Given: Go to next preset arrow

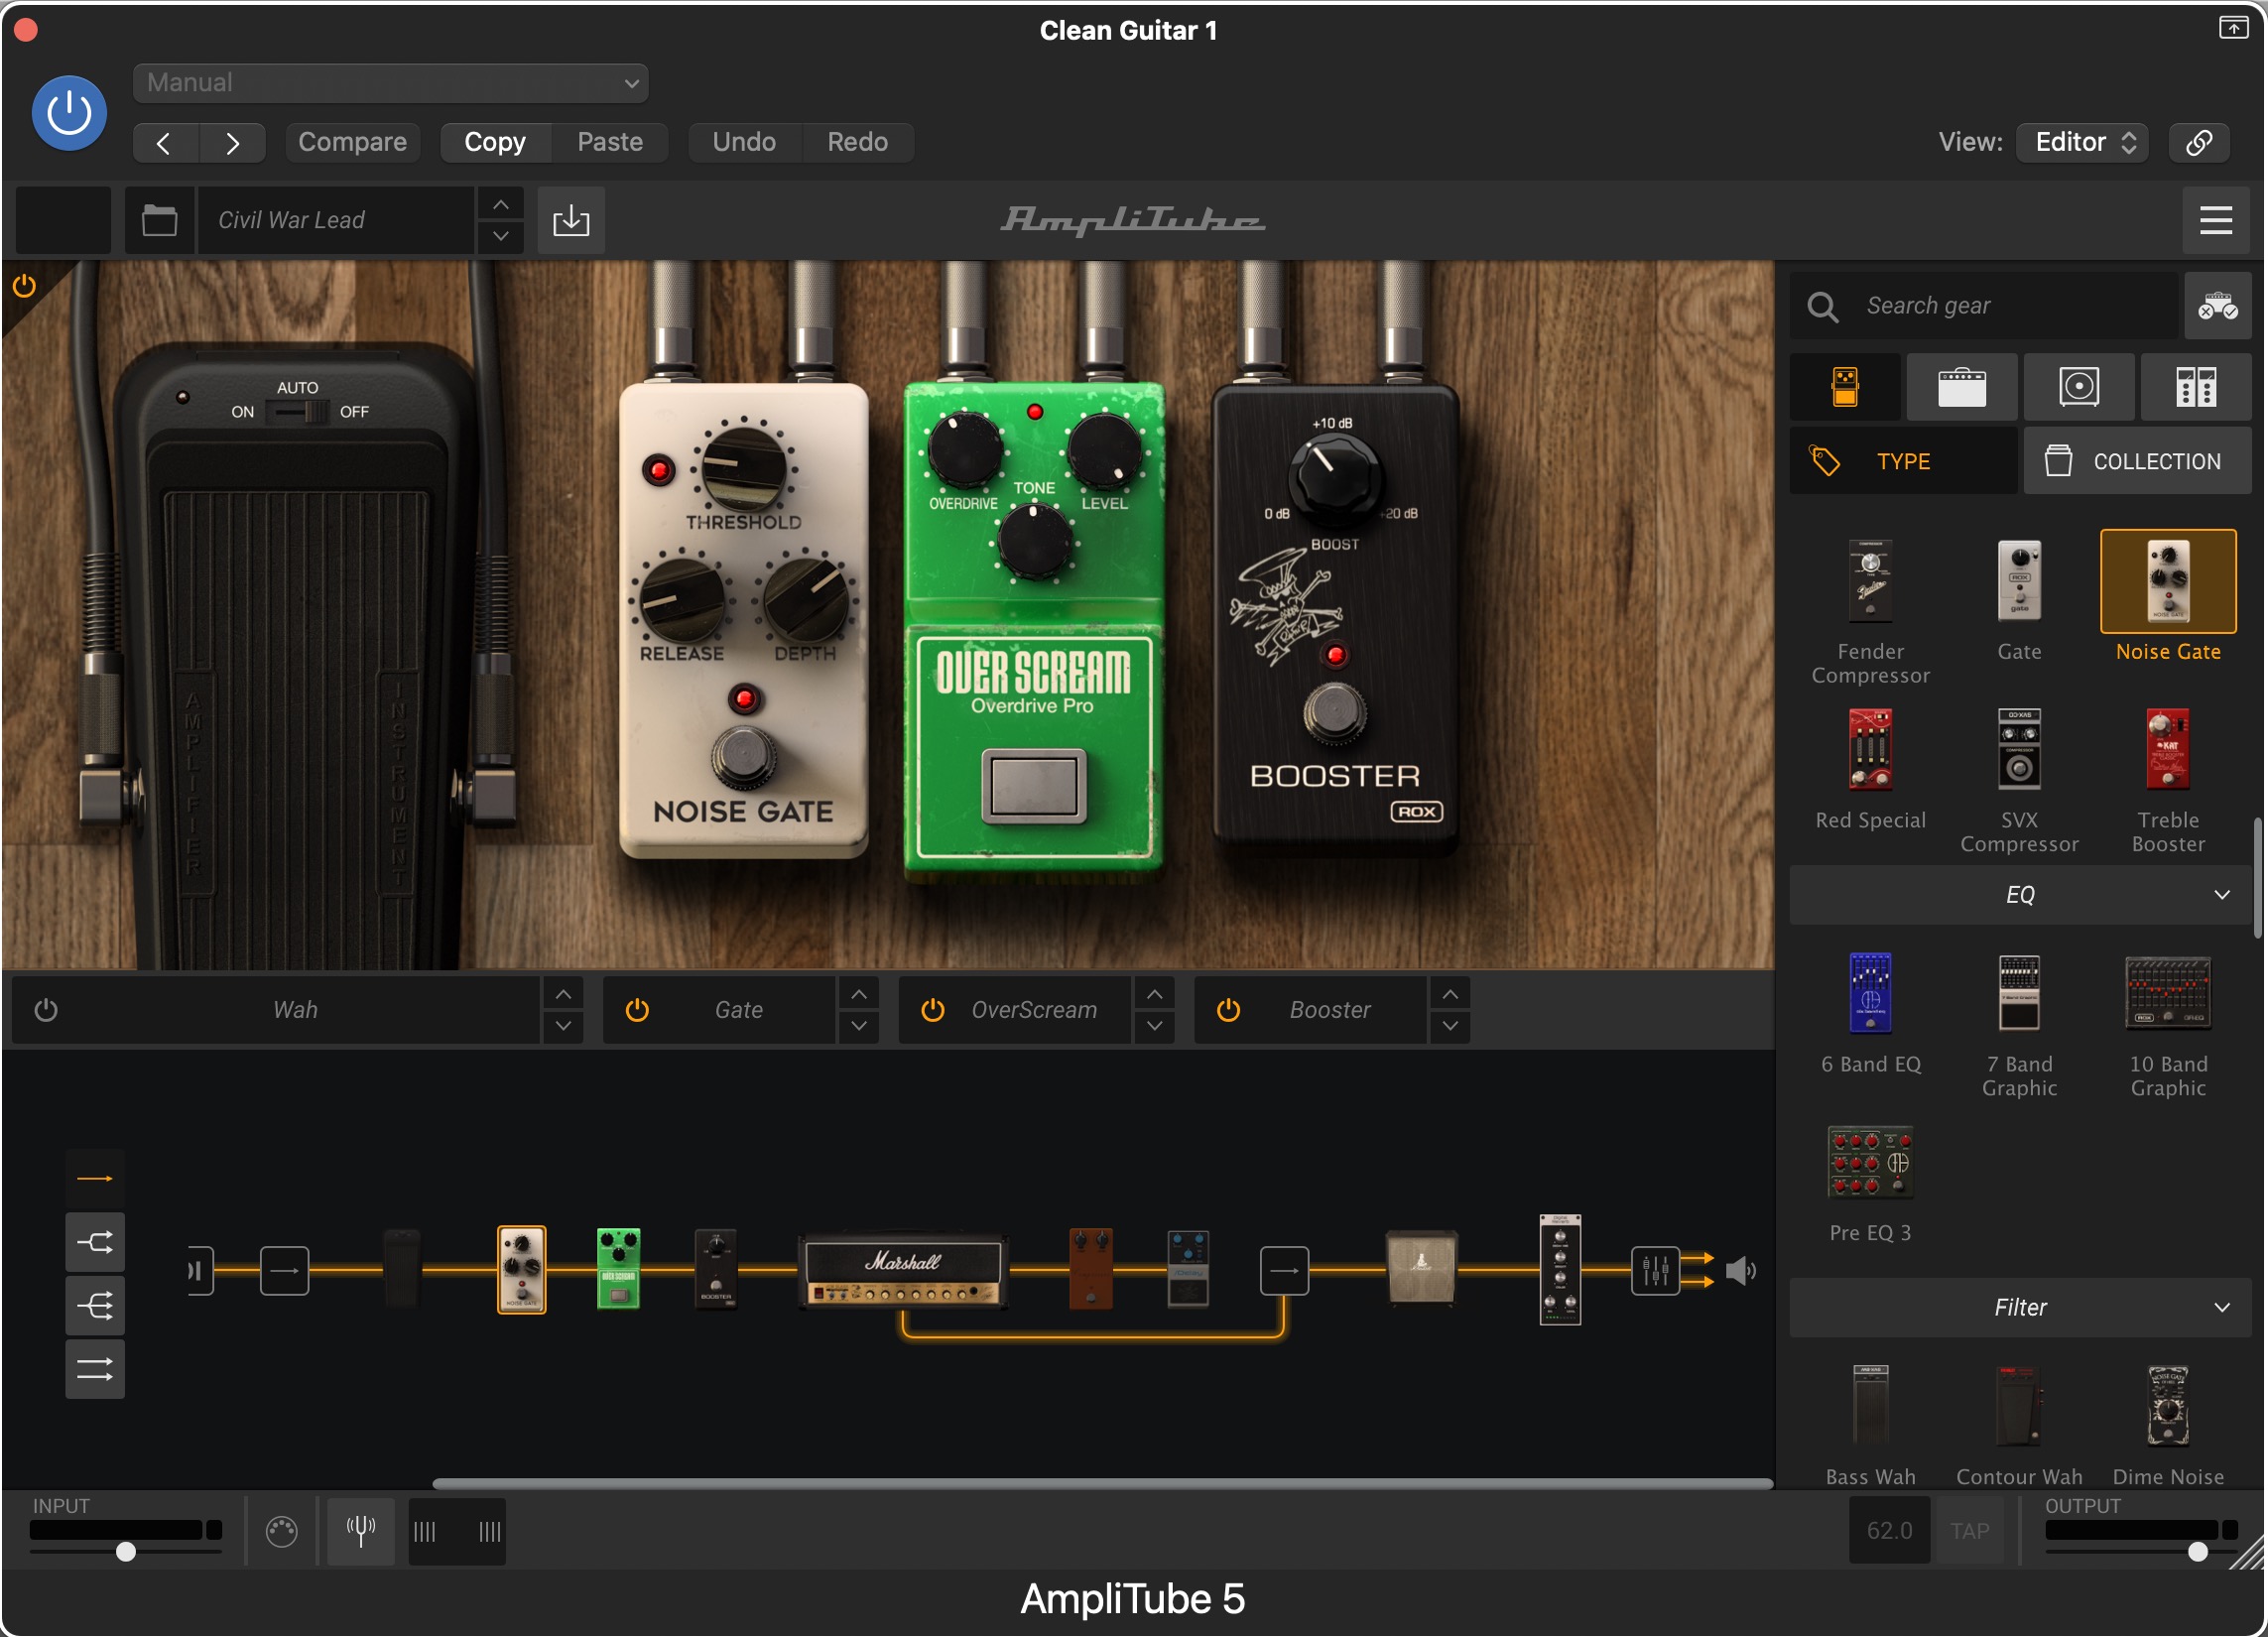Looking at the screenshot, I should (x=232, y=143).
